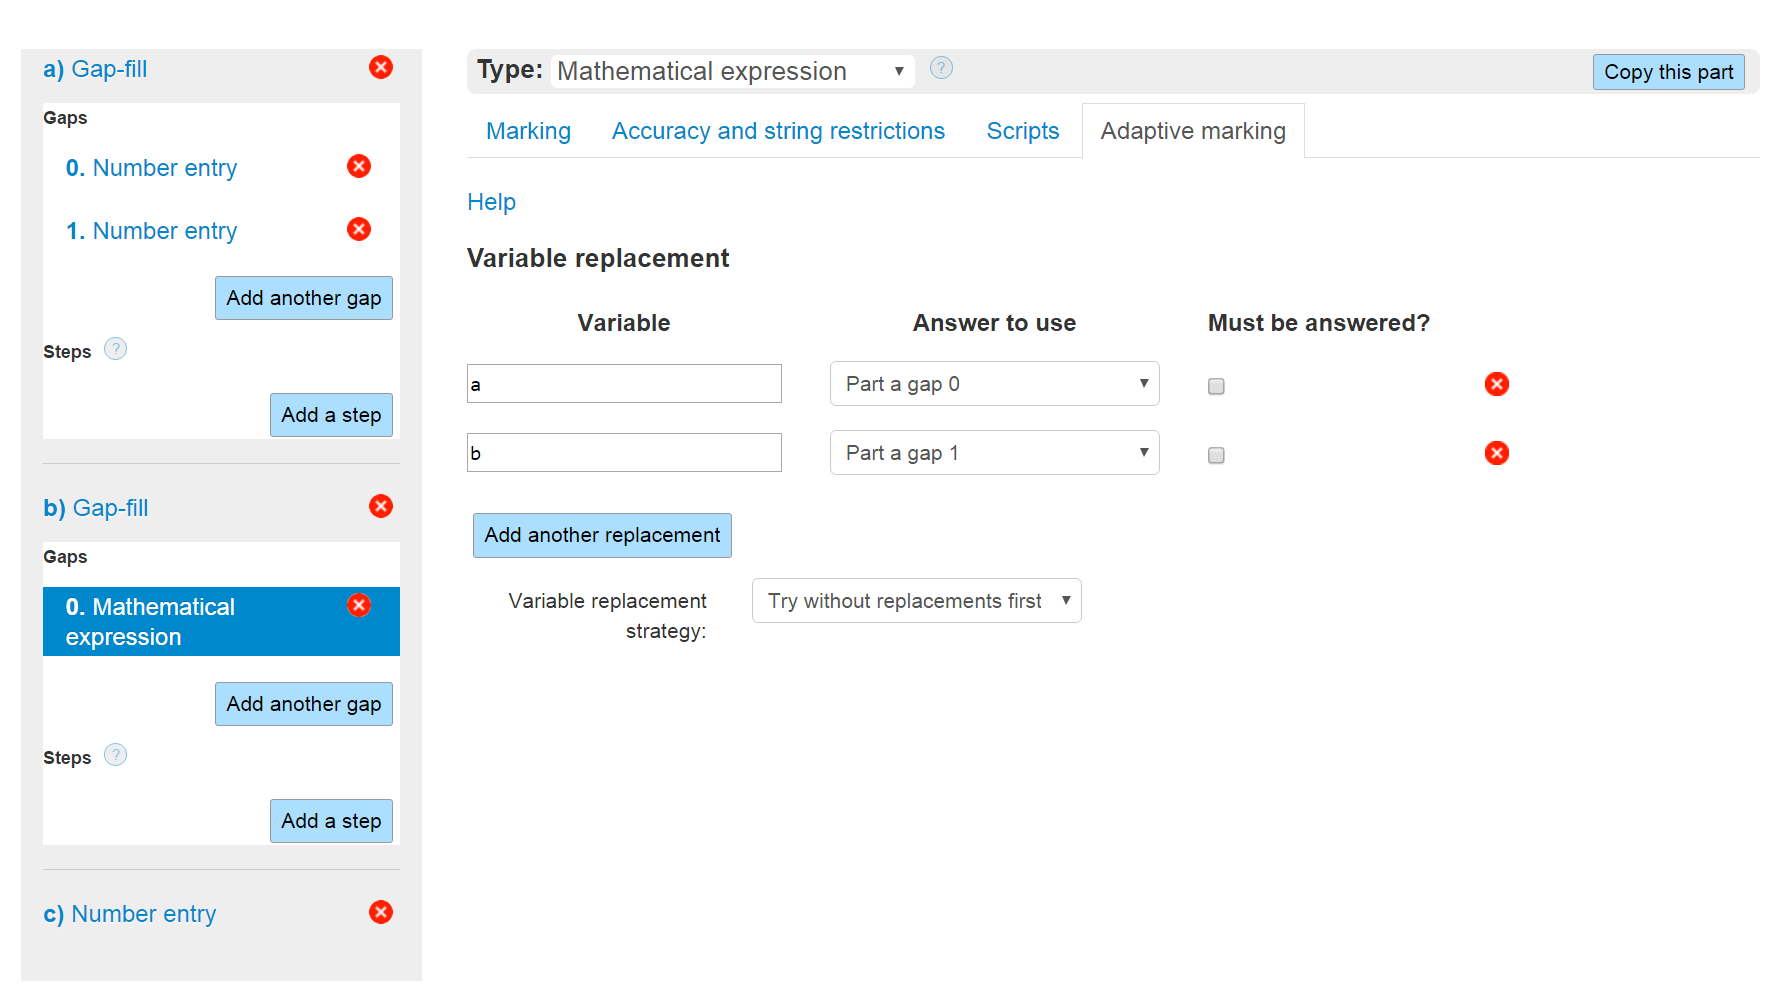1769x1001 pixels.
Task: Remove the Mathematical expression gap
Action: (x=359, y=605)
